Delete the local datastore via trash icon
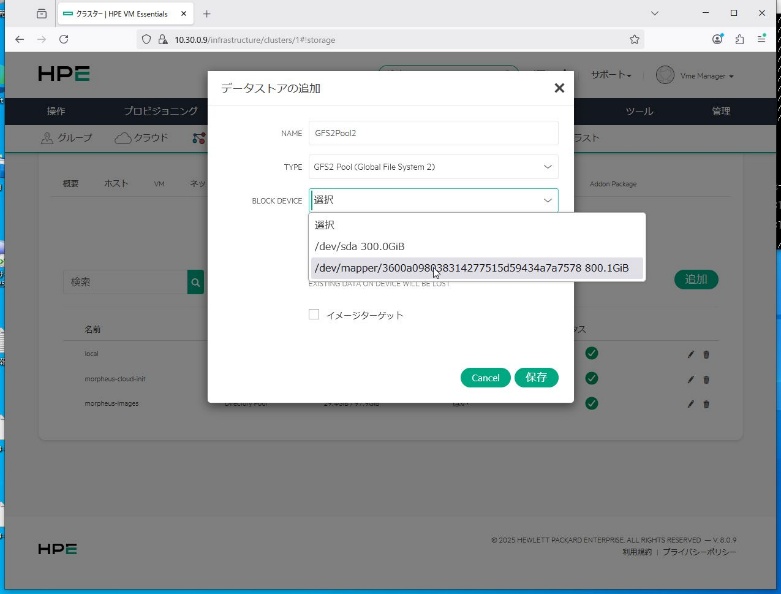Screen dimensions: 781x594 pyautogui.click(x=706, y=354)
